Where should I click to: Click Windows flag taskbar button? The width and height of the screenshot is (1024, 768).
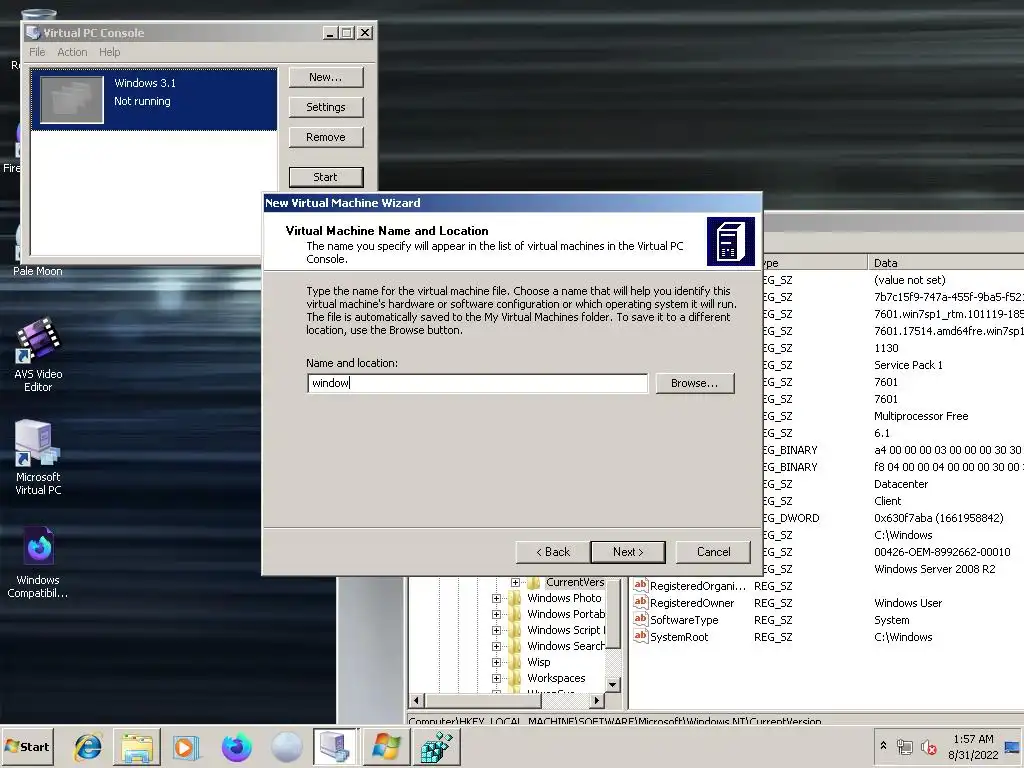point(385,746)
